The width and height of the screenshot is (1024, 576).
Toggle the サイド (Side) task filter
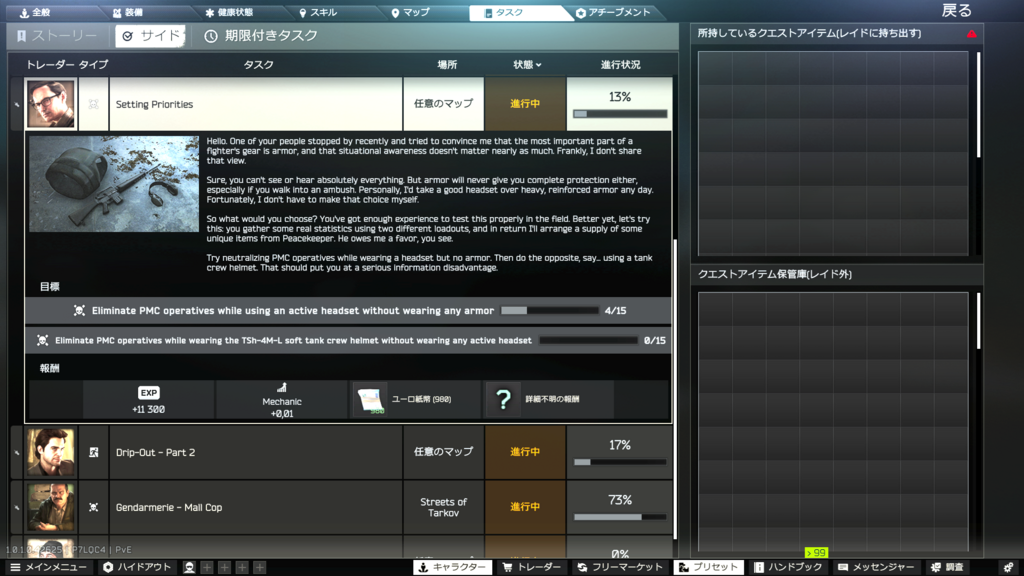click(151, 36)
